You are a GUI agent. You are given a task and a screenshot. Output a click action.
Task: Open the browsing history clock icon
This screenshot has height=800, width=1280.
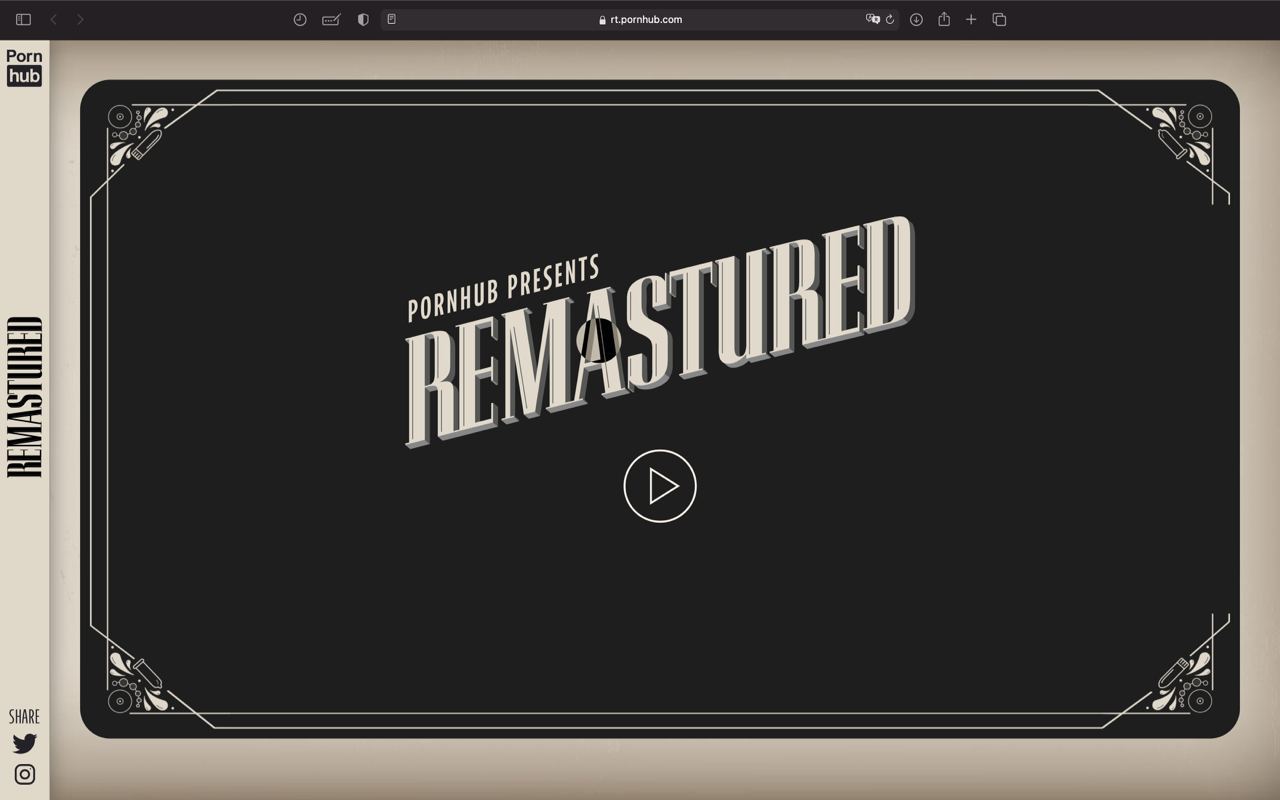point(300,19)
